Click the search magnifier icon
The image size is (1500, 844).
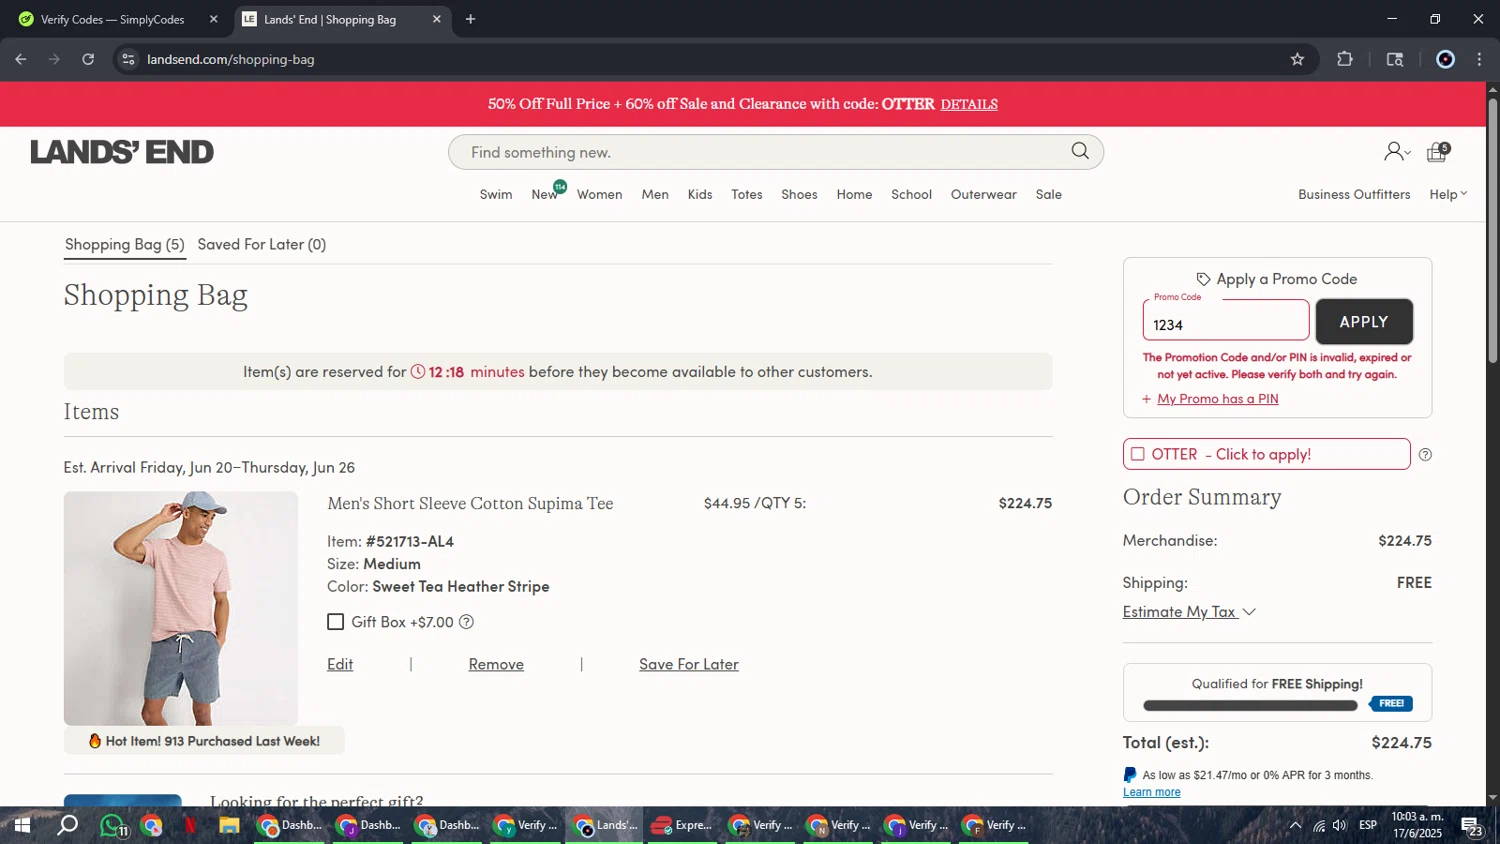[1080, 151]
